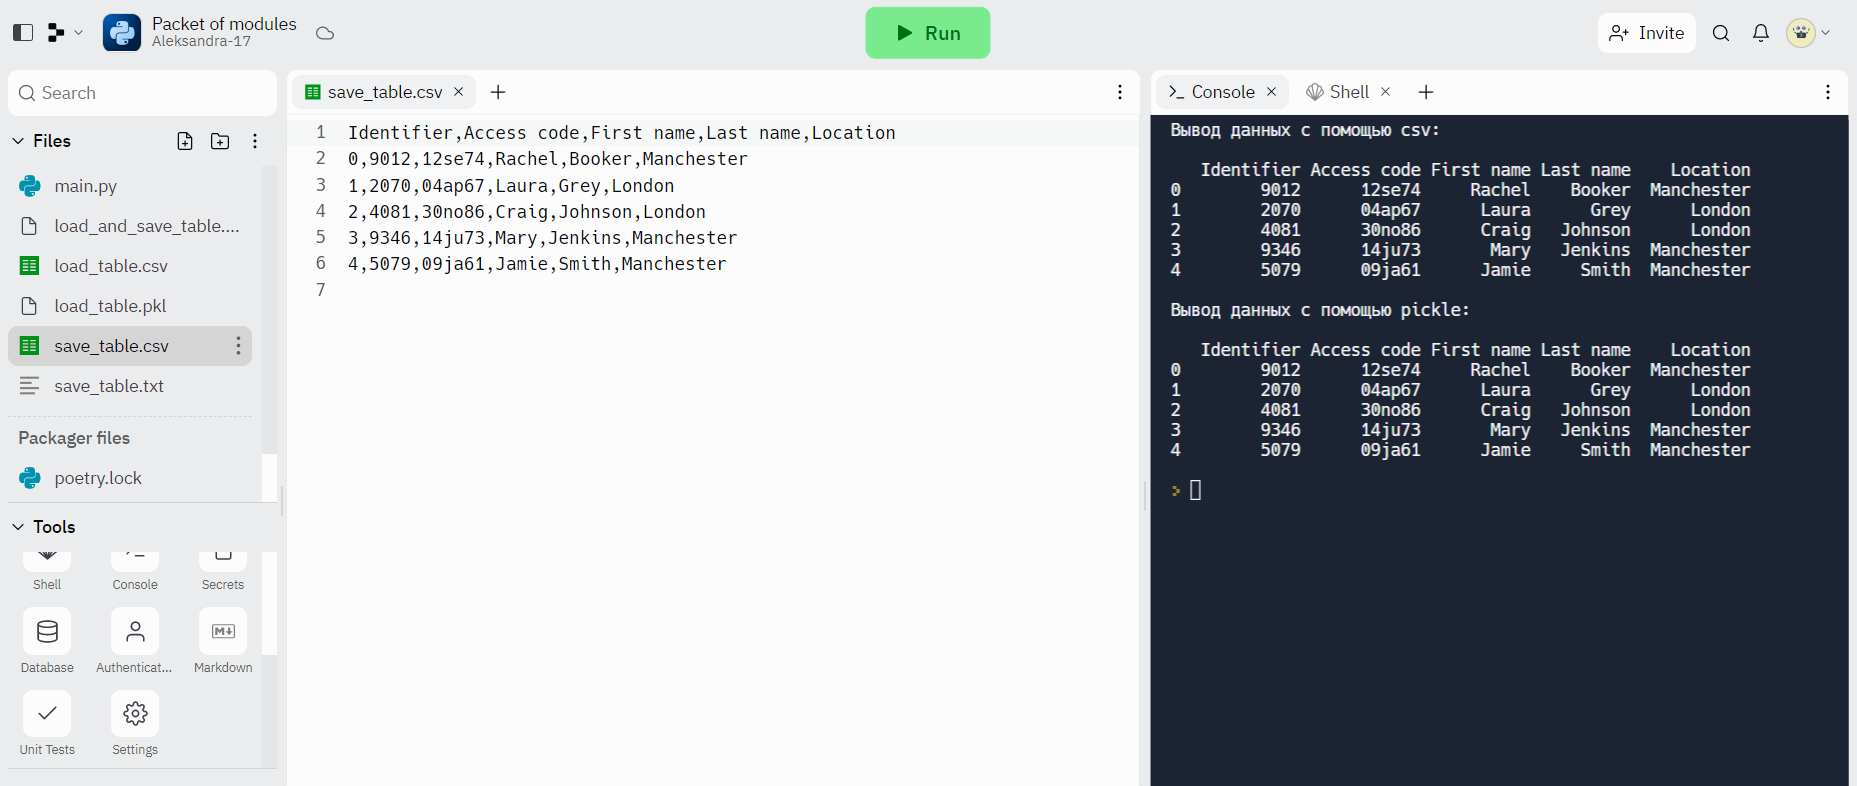Collapse the Tools section
This screenshot has height=786, width=1857.
coord(18,527)
